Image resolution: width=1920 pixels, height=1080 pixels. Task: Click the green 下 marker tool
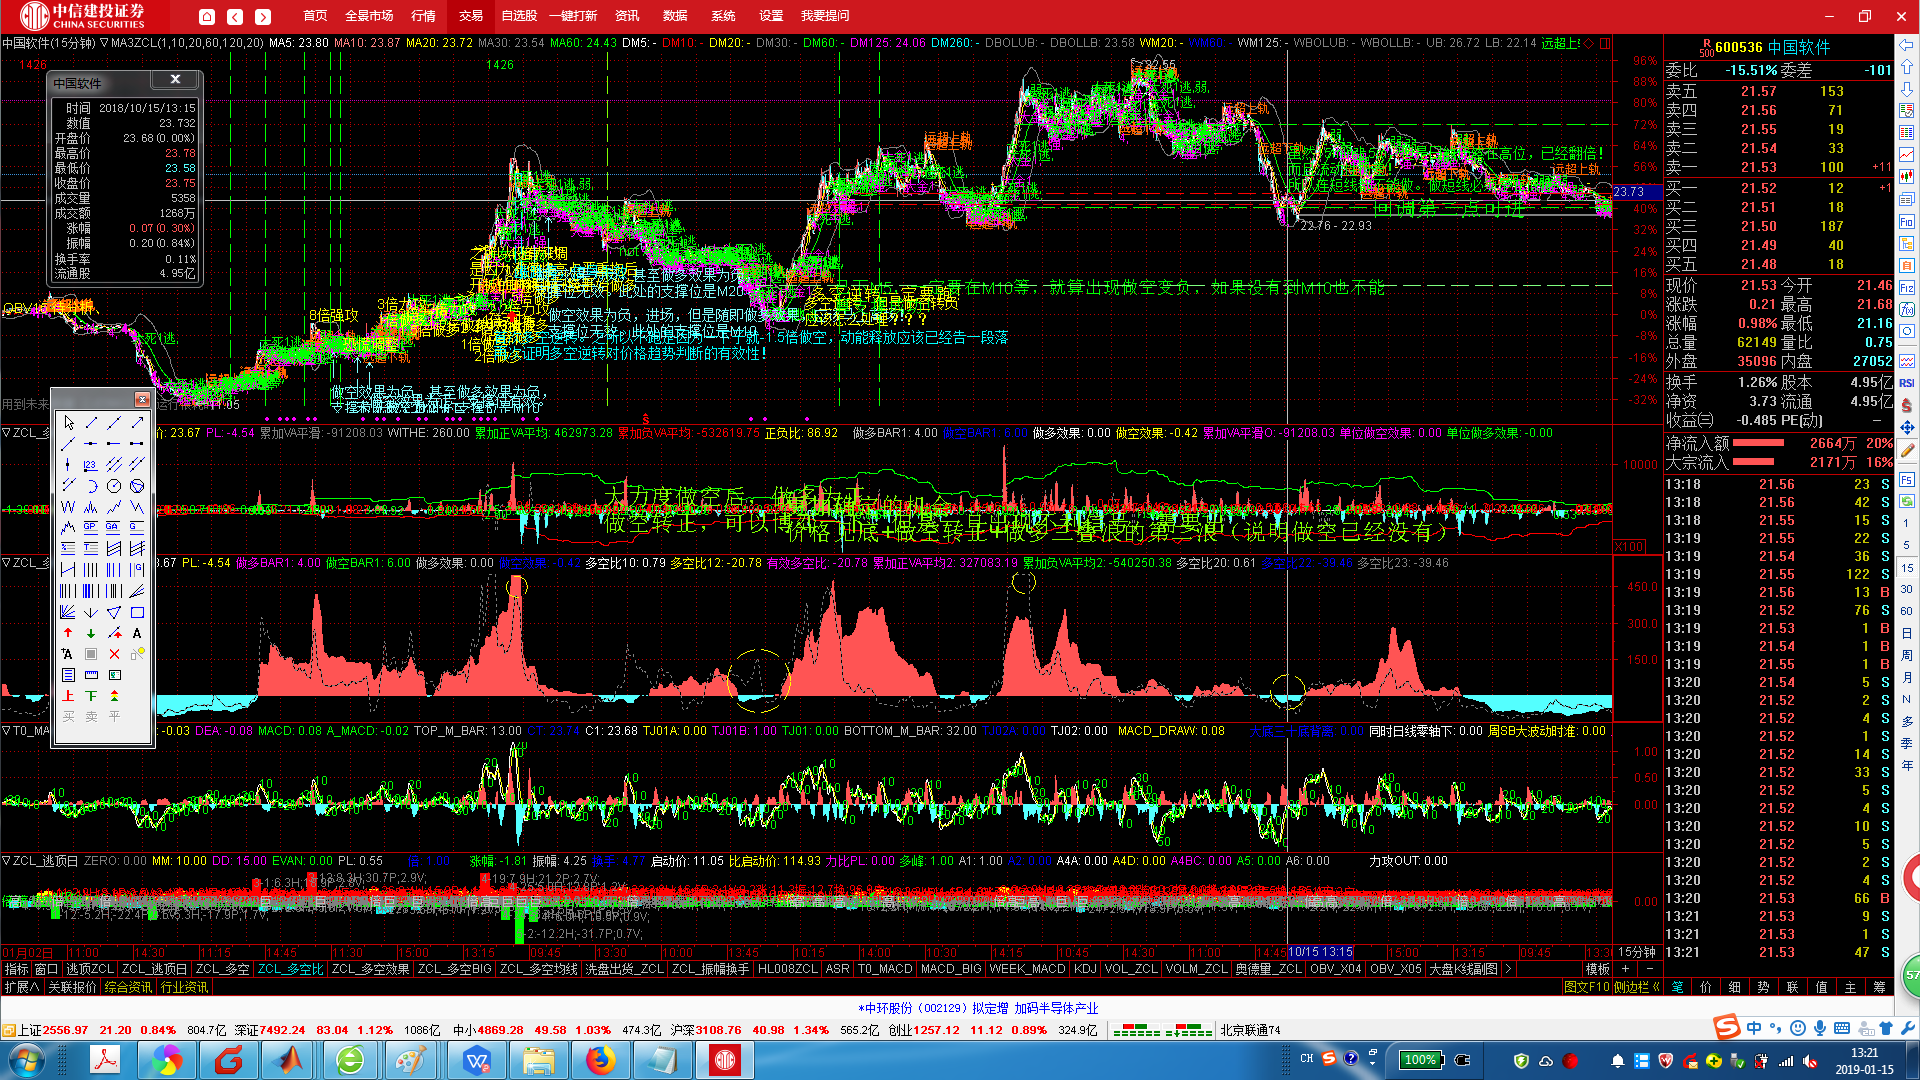(x=91, y=696)
